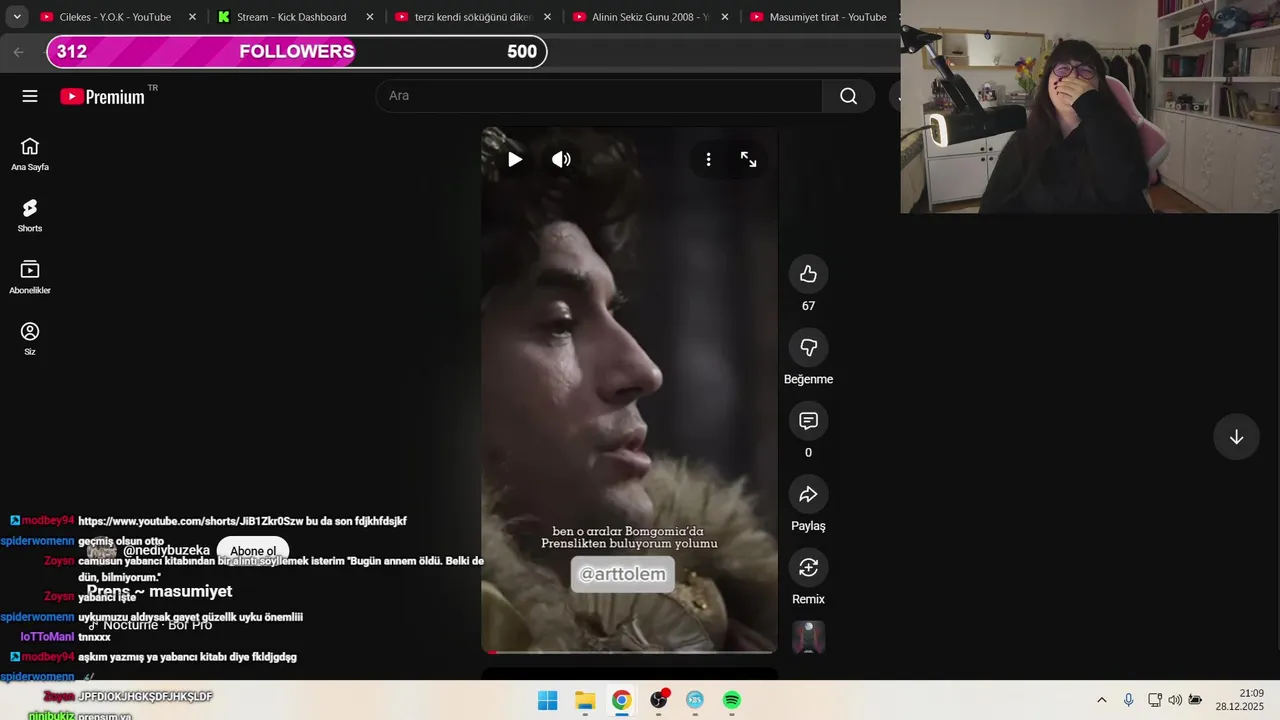Open OBS Studio from the taskbar
Viewport: 1280px width, 720px height.
point(659,700)
